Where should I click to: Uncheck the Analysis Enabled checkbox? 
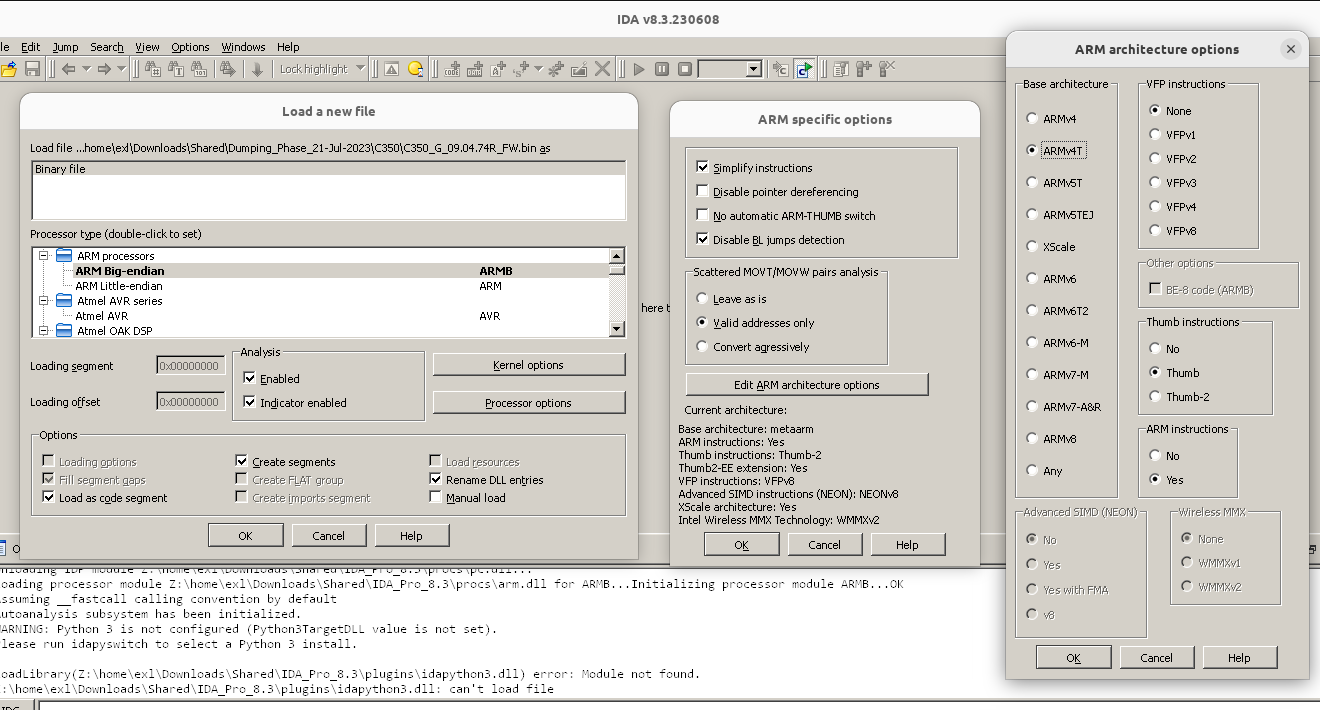[250, 379]
